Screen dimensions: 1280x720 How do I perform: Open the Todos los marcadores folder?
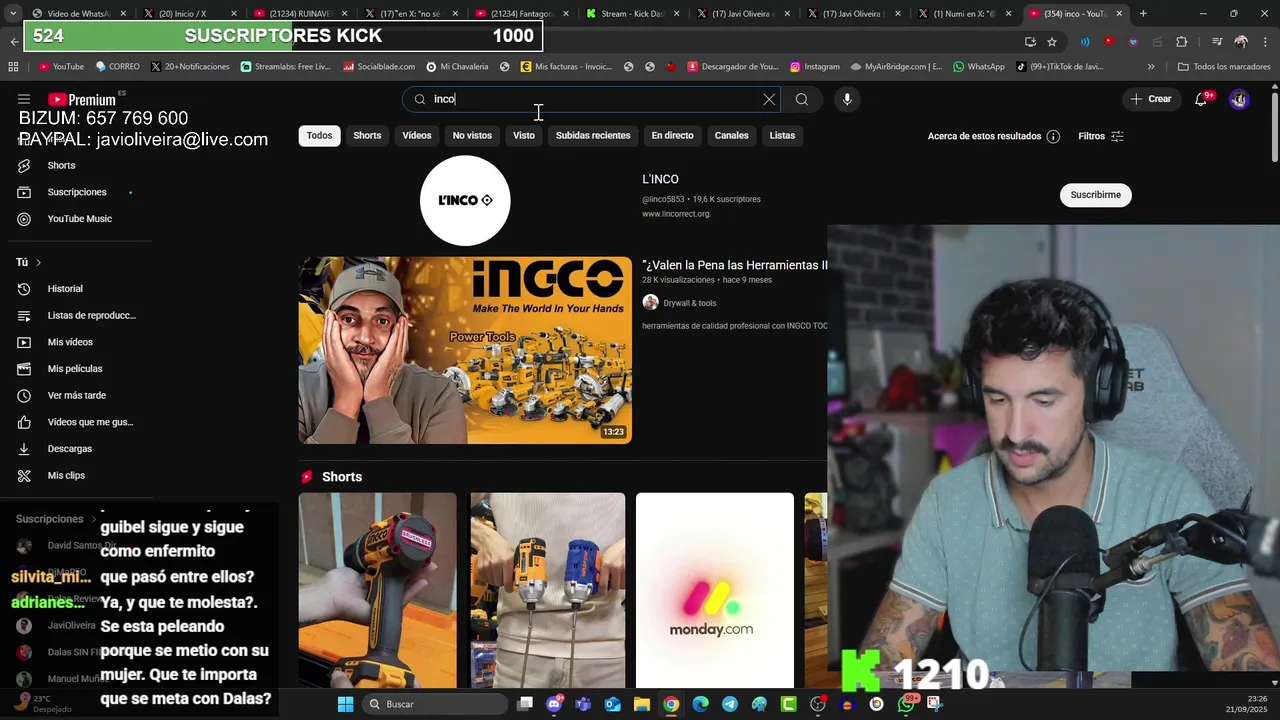[x=1225, y=67]
